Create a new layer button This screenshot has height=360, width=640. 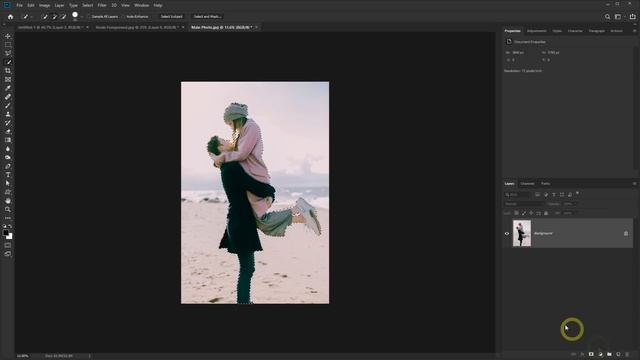pos(618,354)
